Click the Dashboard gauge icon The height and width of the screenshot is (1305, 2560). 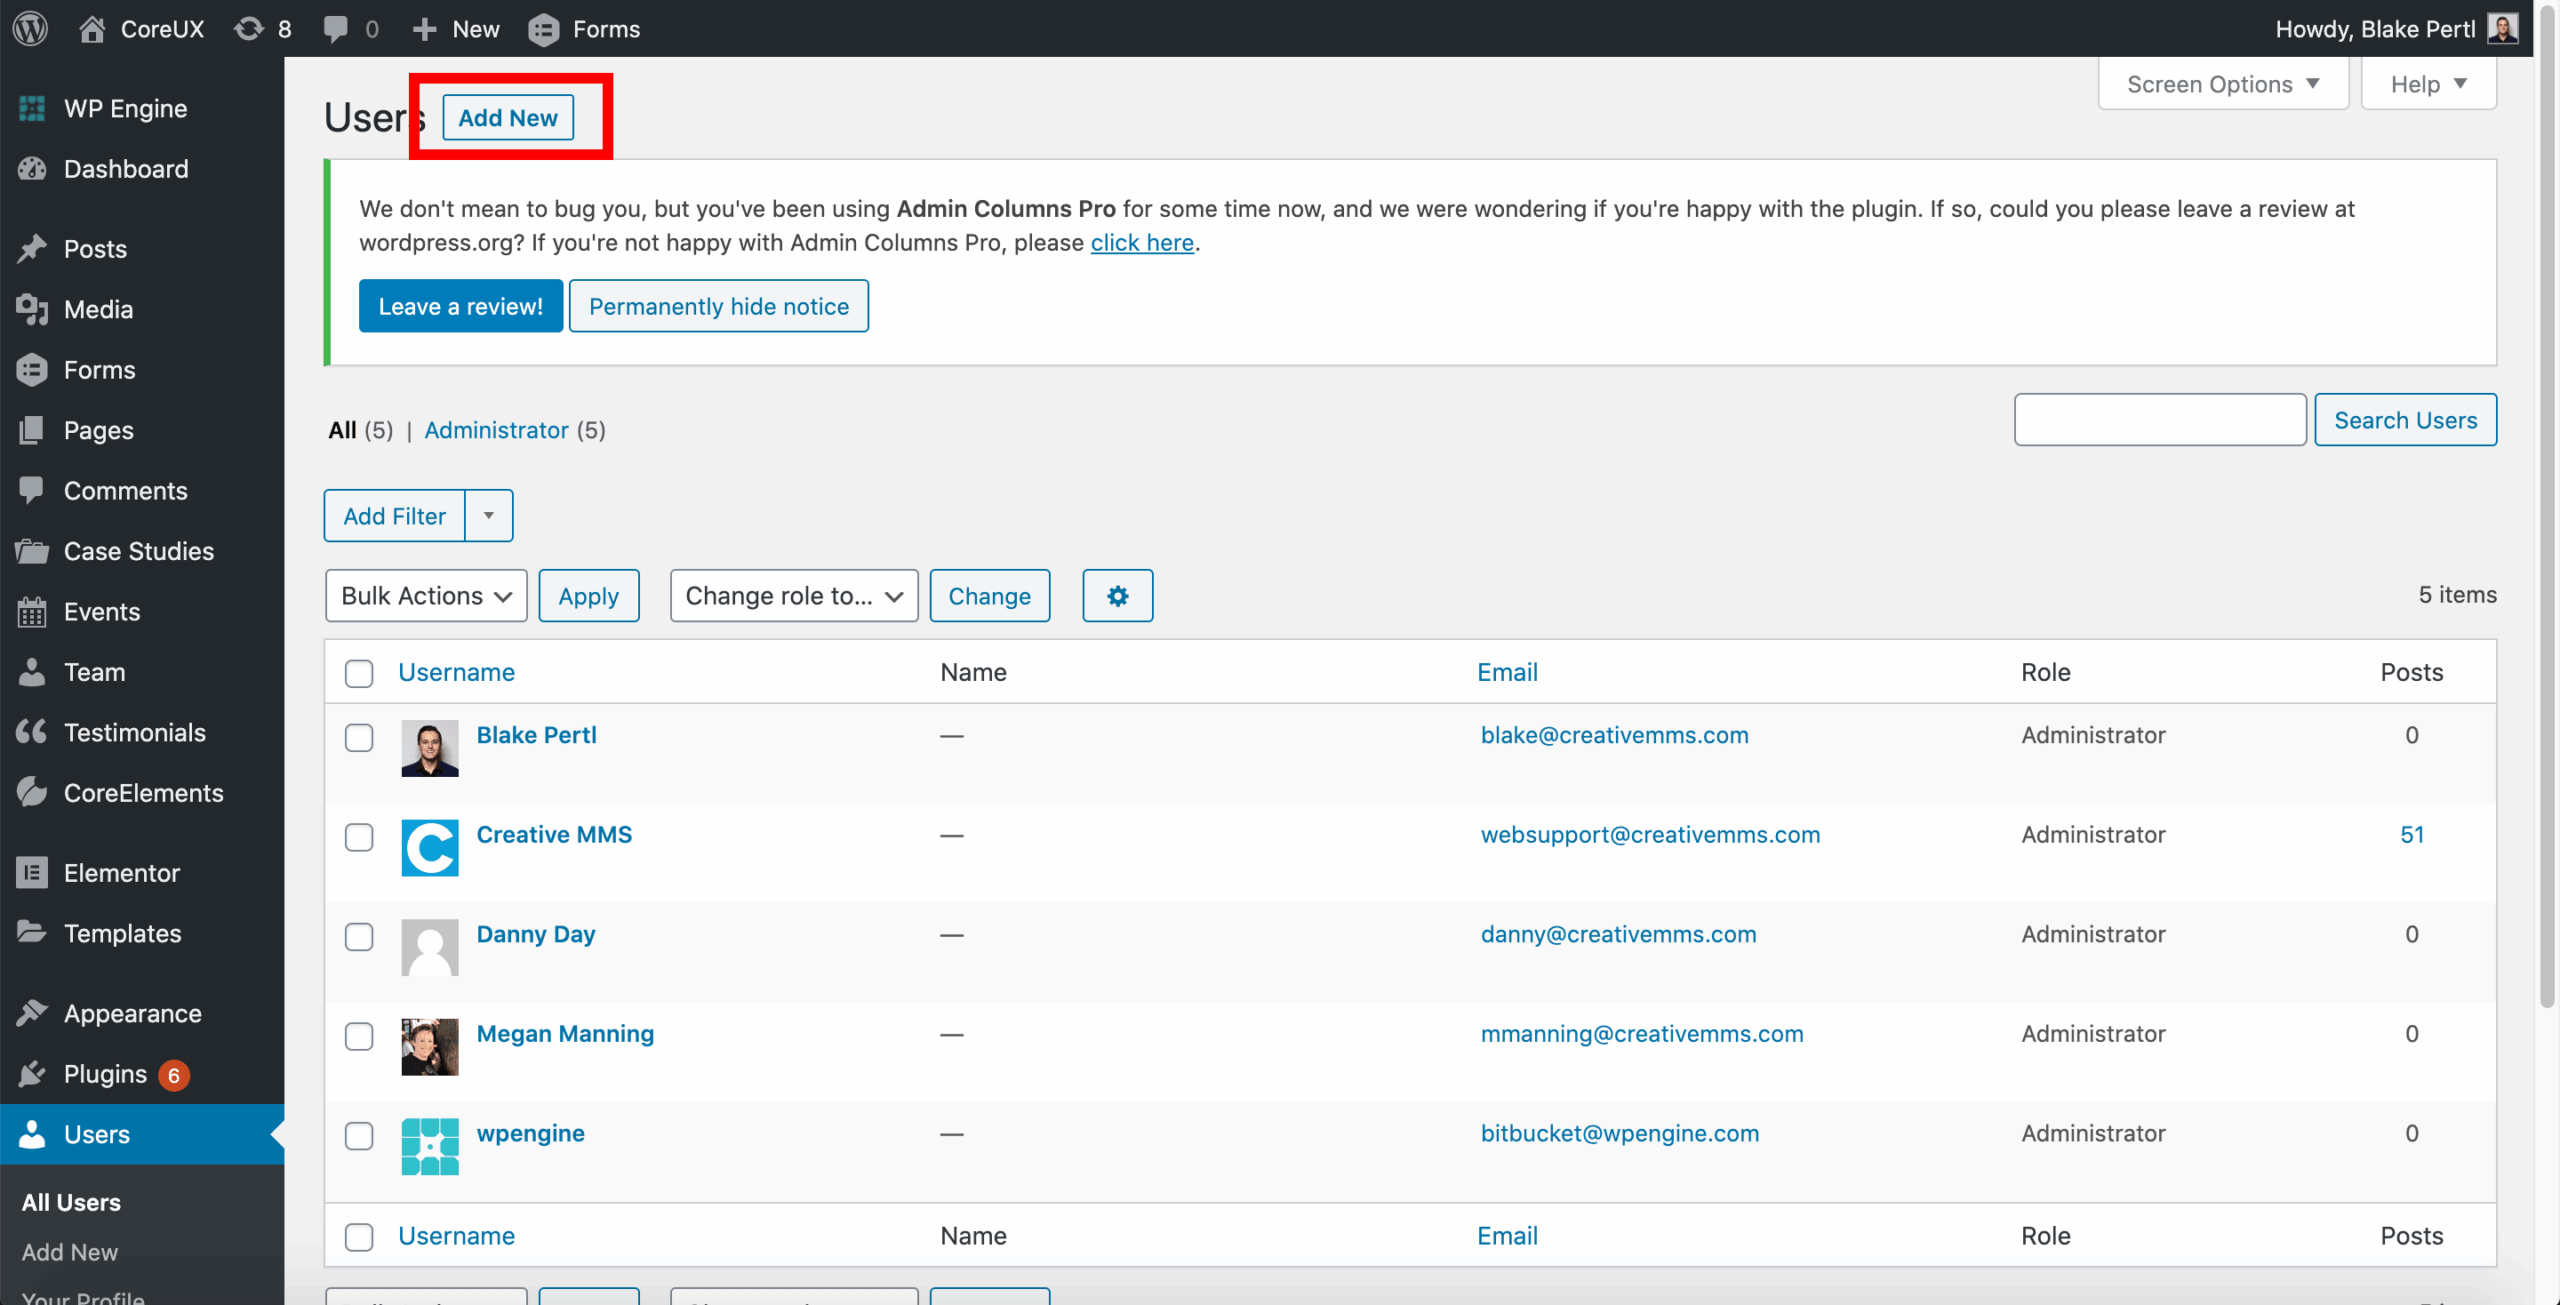[32, 169]
